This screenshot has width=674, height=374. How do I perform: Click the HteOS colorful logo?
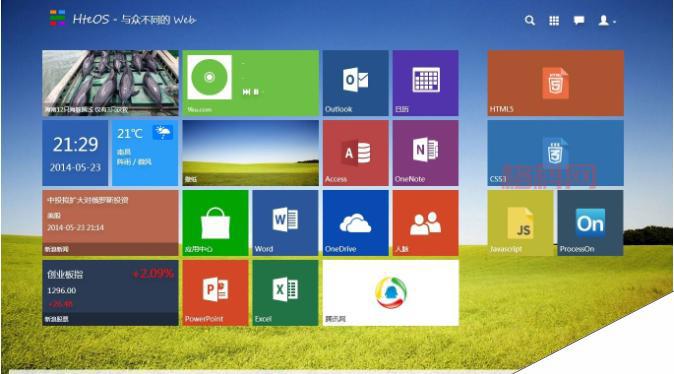tap(57, 18)
